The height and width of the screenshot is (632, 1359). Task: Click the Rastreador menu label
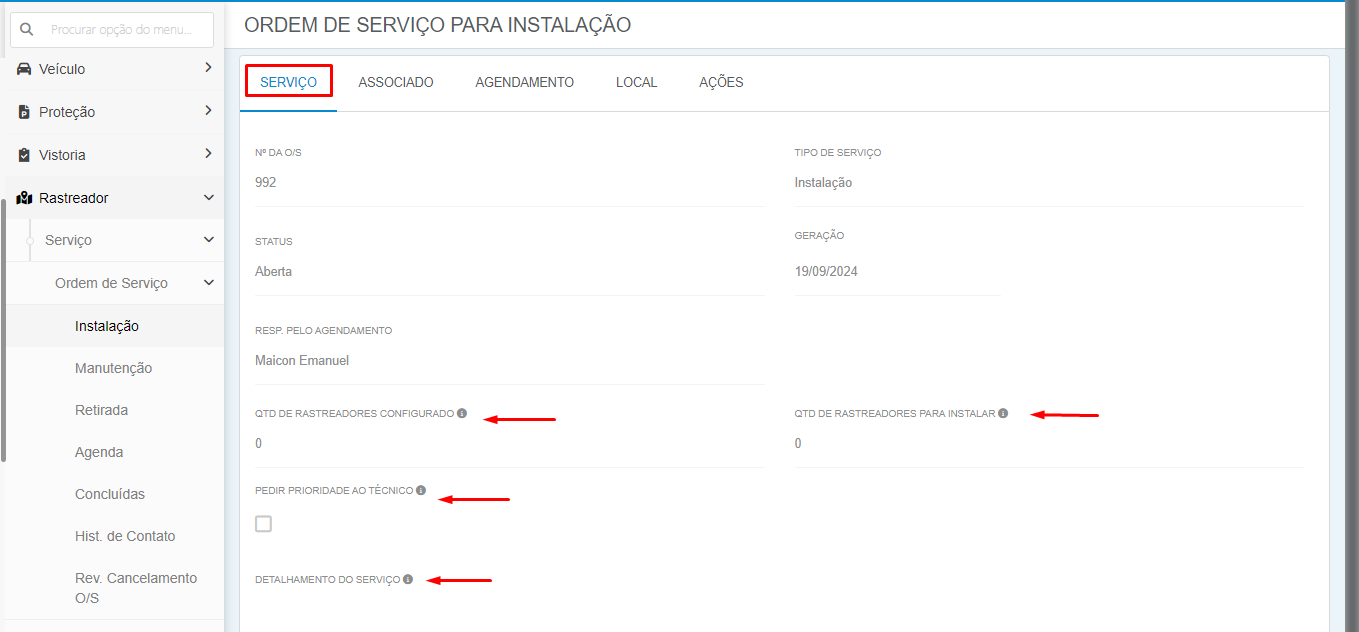[74, 198]
